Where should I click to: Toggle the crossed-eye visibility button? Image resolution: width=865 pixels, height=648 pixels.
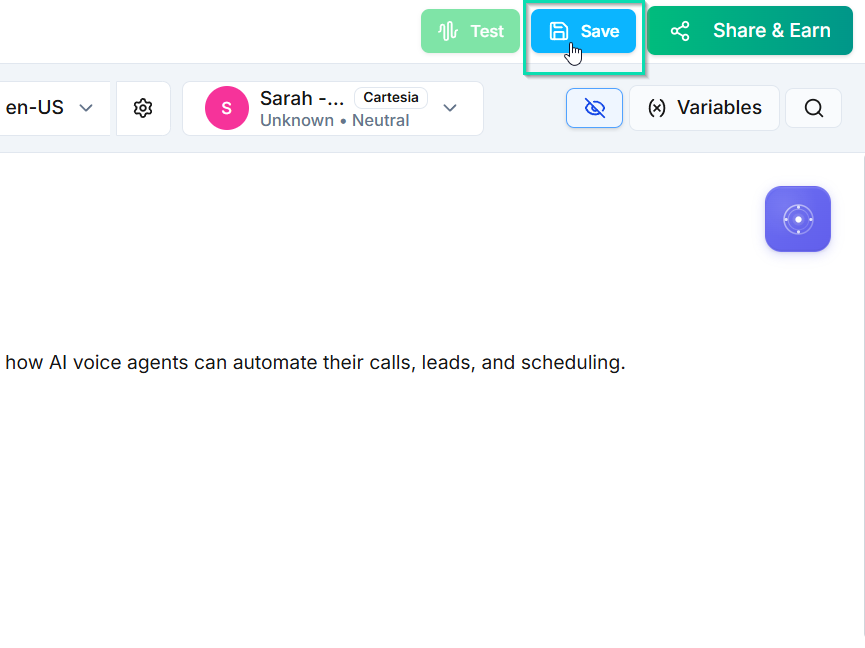[x=594, y=108]
